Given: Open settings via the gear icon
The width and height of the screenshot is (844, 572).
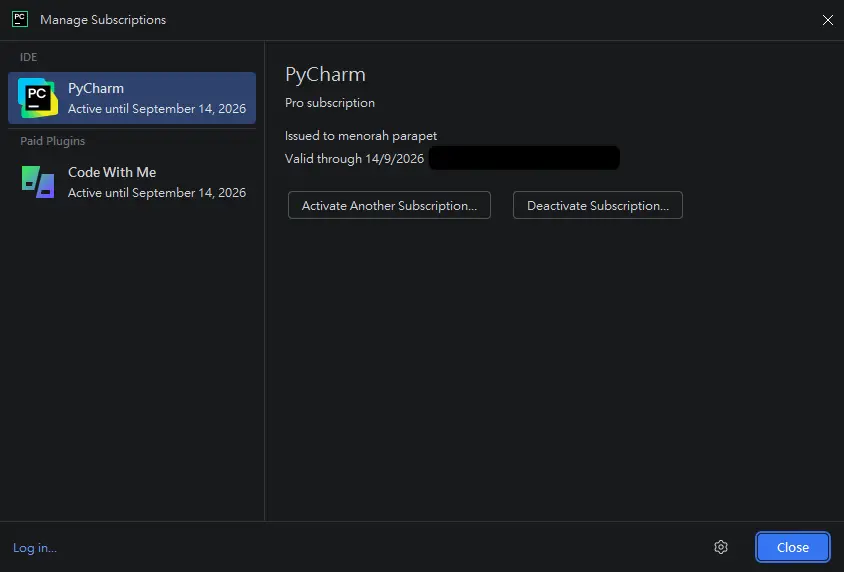Looking at the screenshot, I should [x=721, y=547].
